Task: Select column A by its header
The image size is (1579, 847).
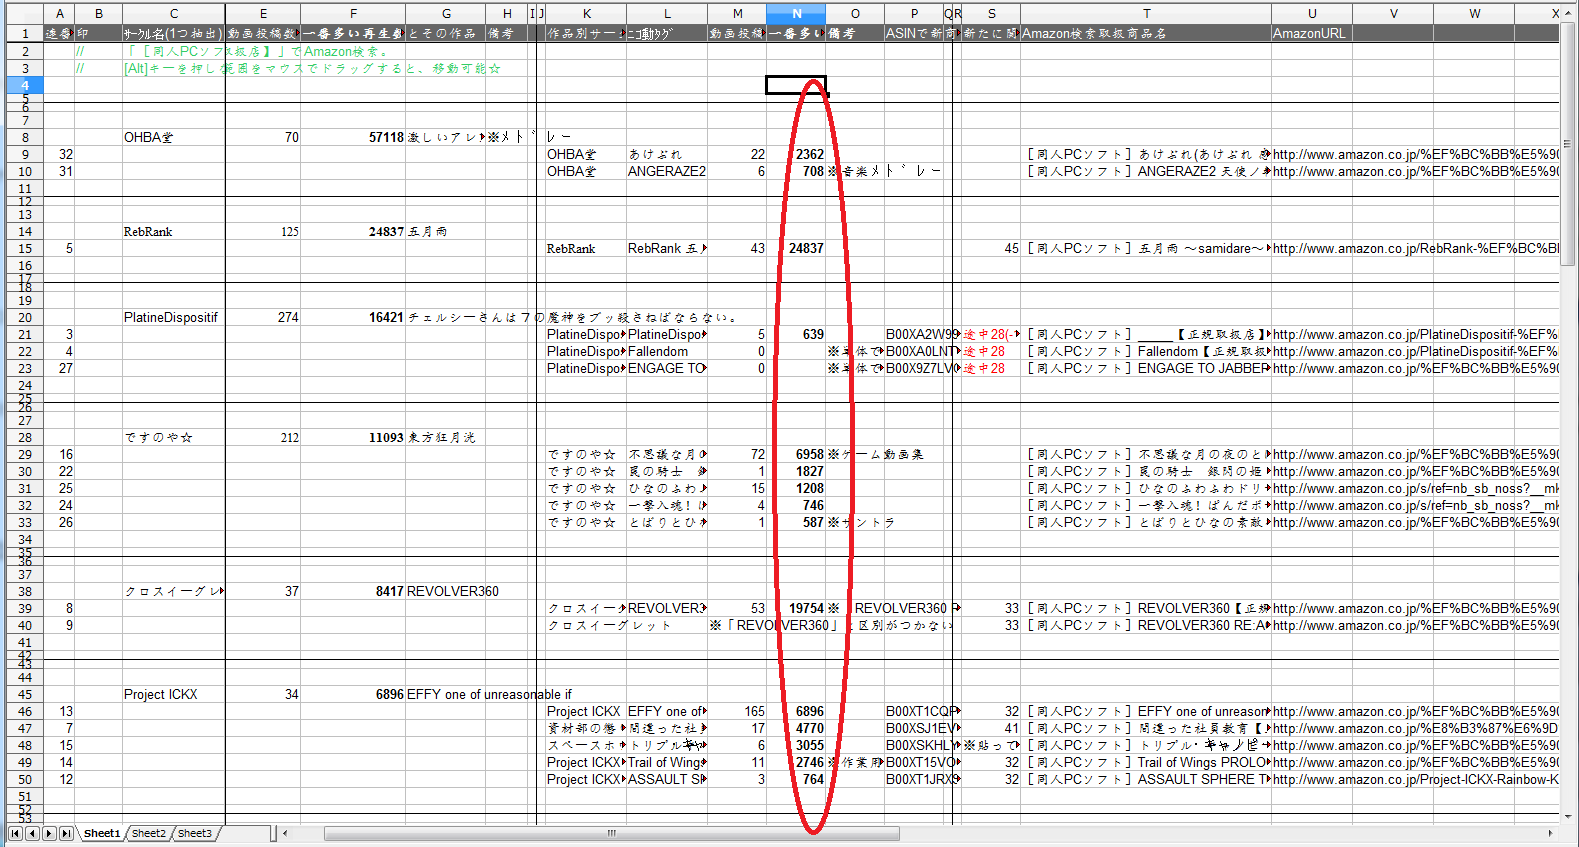Action: (59, 14)
